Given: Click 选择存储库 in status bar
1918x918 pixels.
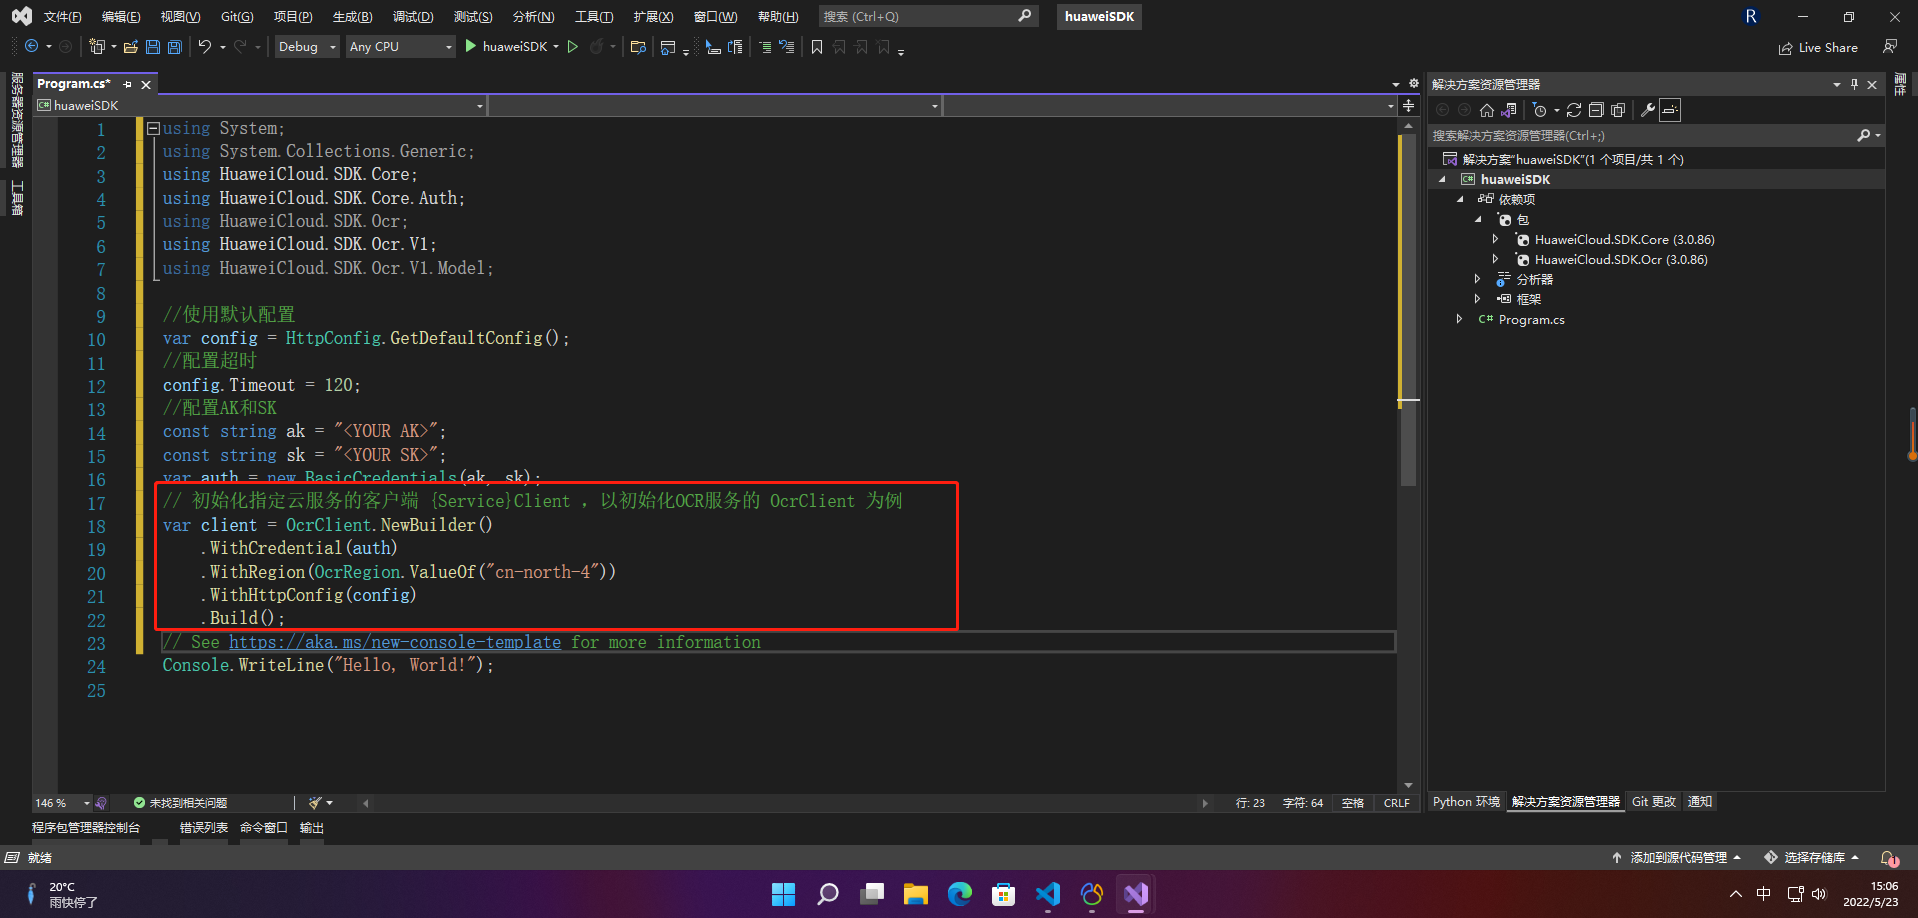Looking at the screenshot, I should tap(1812, 858).
